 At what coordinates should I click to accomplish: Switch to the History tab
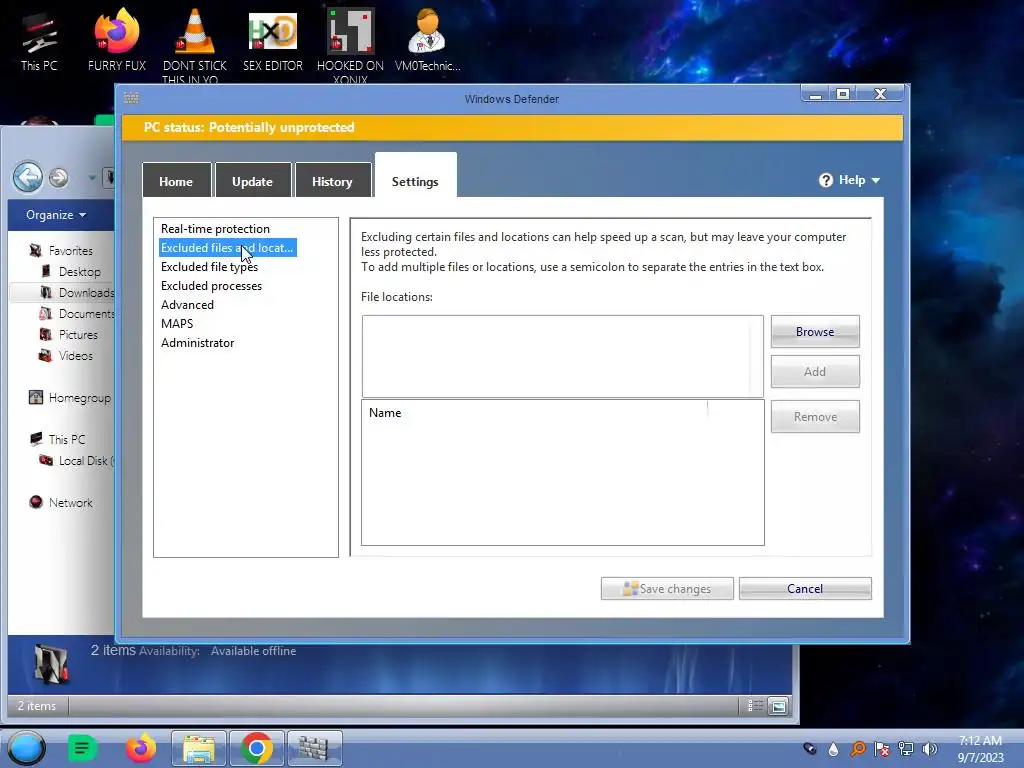coord(332,180)
